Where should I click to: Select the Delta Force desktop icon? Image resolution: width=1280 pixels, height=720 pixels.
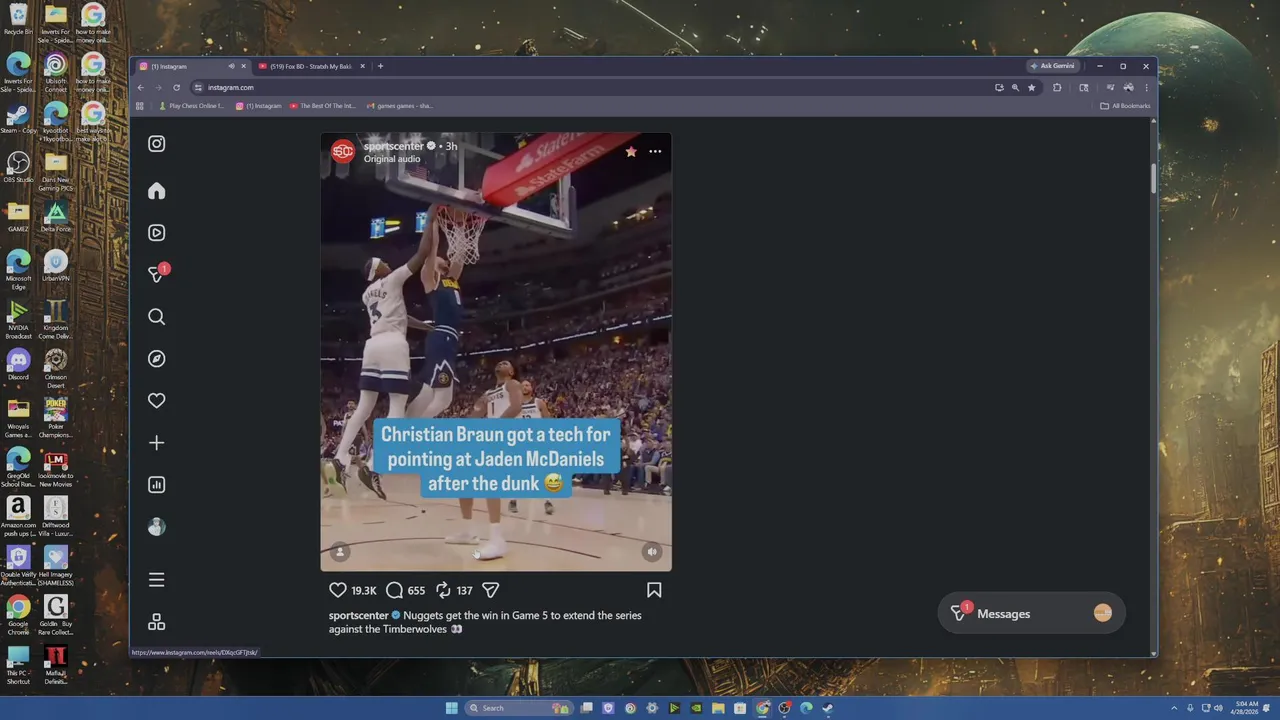tap(56, 217)
